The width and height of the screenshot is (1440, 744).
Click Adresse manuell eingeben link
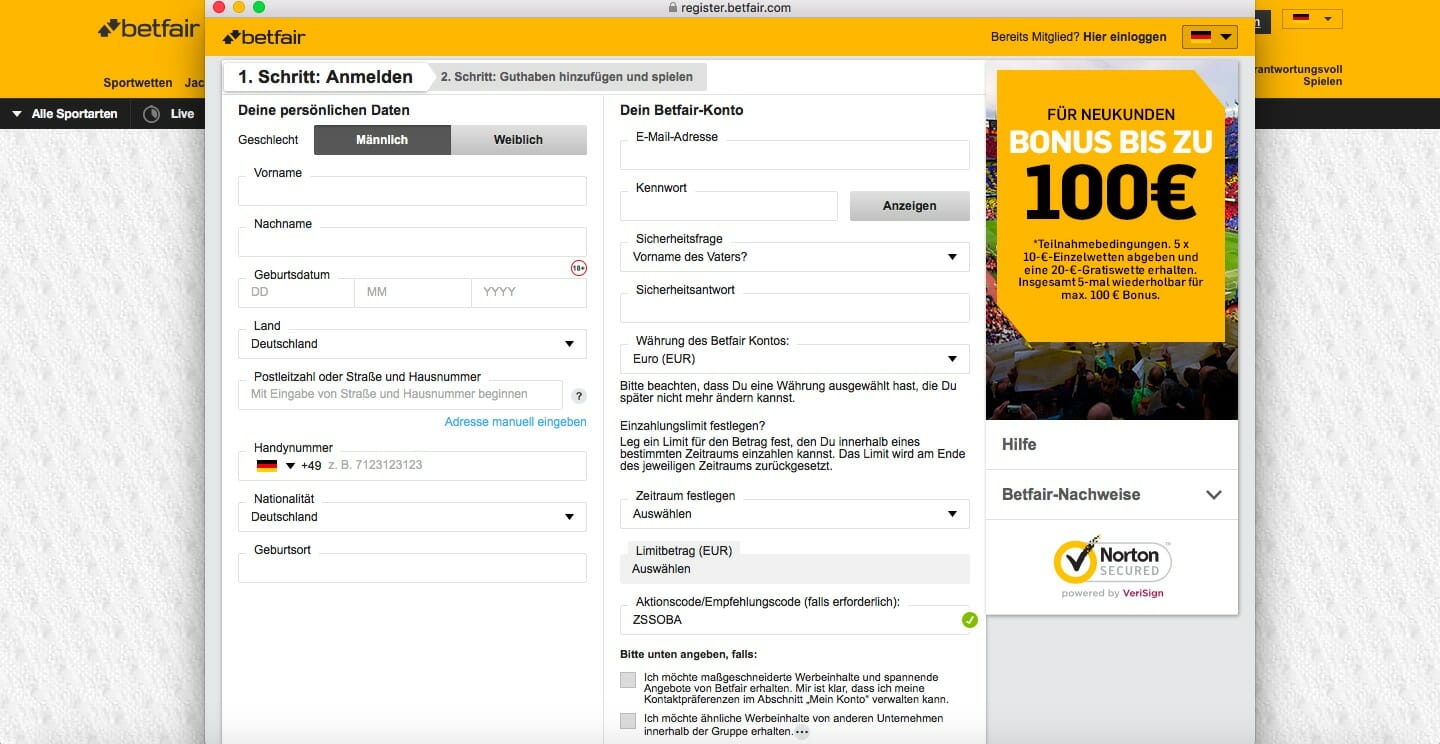[x=516, y=422]
